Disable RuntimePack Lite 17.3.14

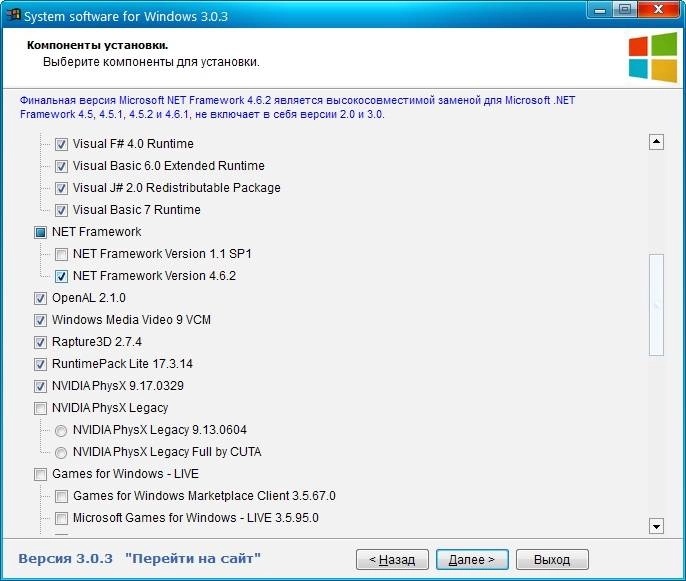point(40,364)
